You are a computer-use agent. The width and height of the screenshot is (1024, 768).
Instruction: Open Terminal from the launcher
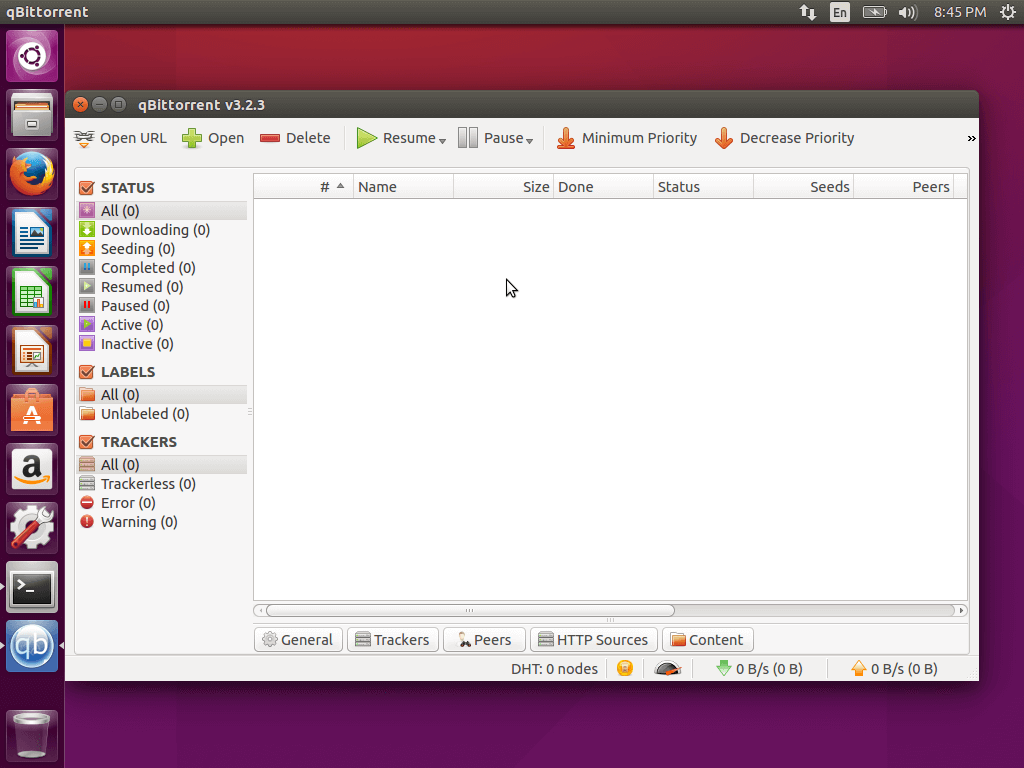click(32, 587)
